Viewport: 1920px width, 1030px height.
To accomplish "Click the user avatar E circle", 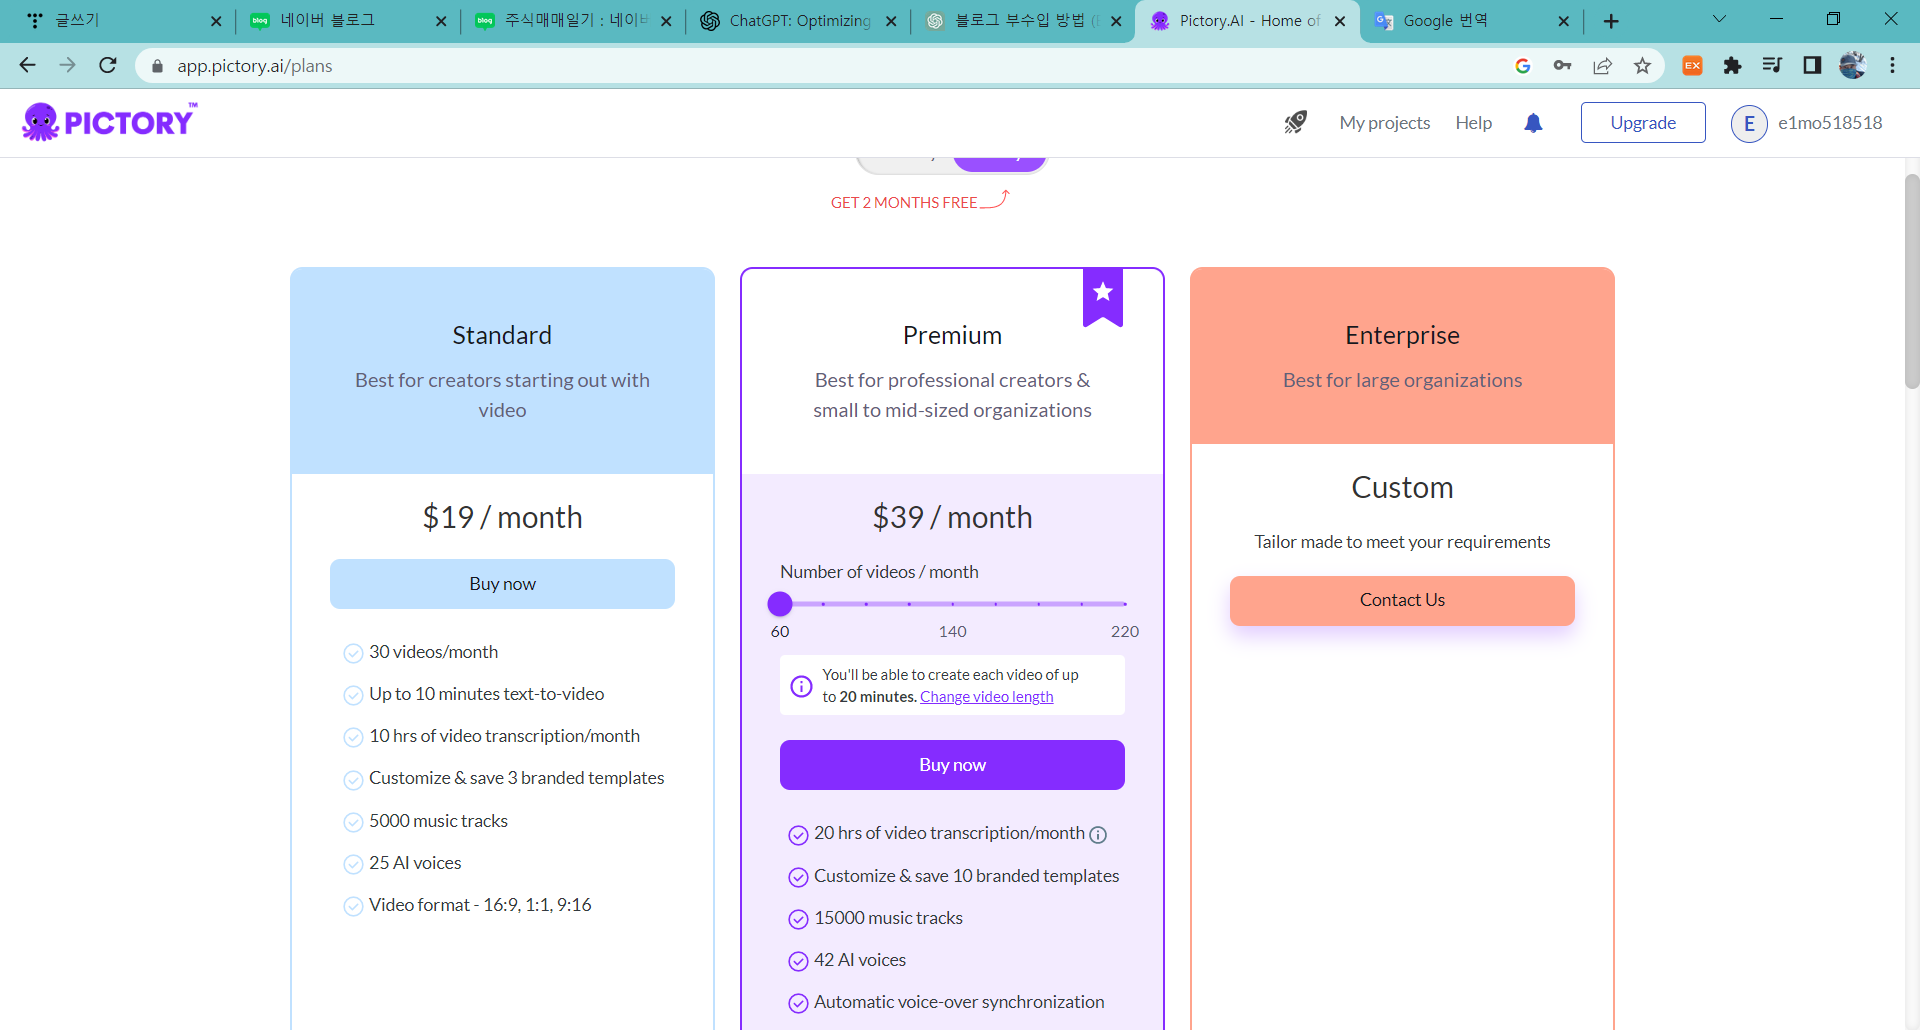I will pyautogui.click(x=1749, y=123).
